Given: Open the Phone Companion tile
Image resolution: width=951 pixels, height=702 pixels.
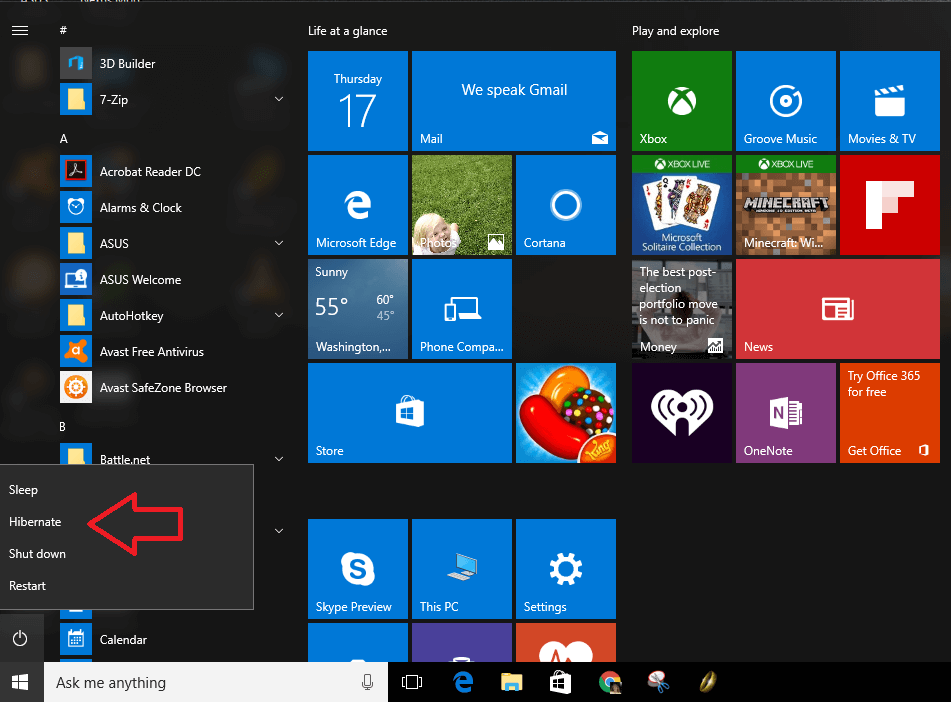Looking at the screenshot, I should pos(462,309).
